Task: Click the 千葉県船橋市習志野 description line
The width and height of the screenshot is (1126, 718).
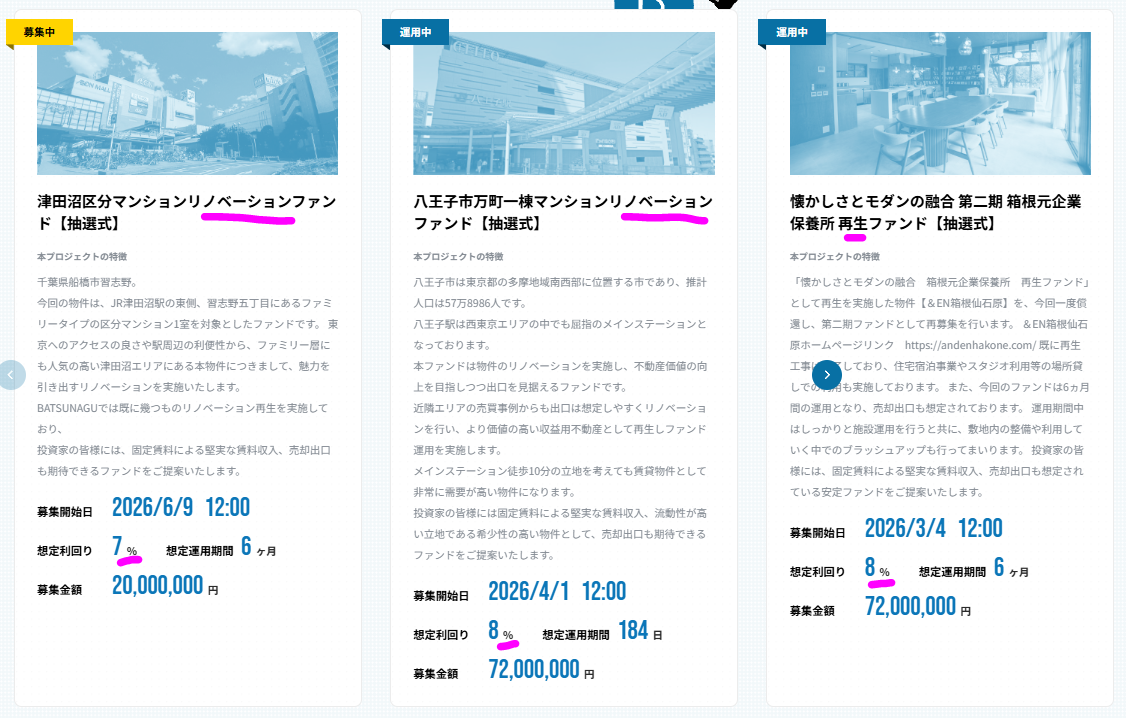Action: pos(87,282)
